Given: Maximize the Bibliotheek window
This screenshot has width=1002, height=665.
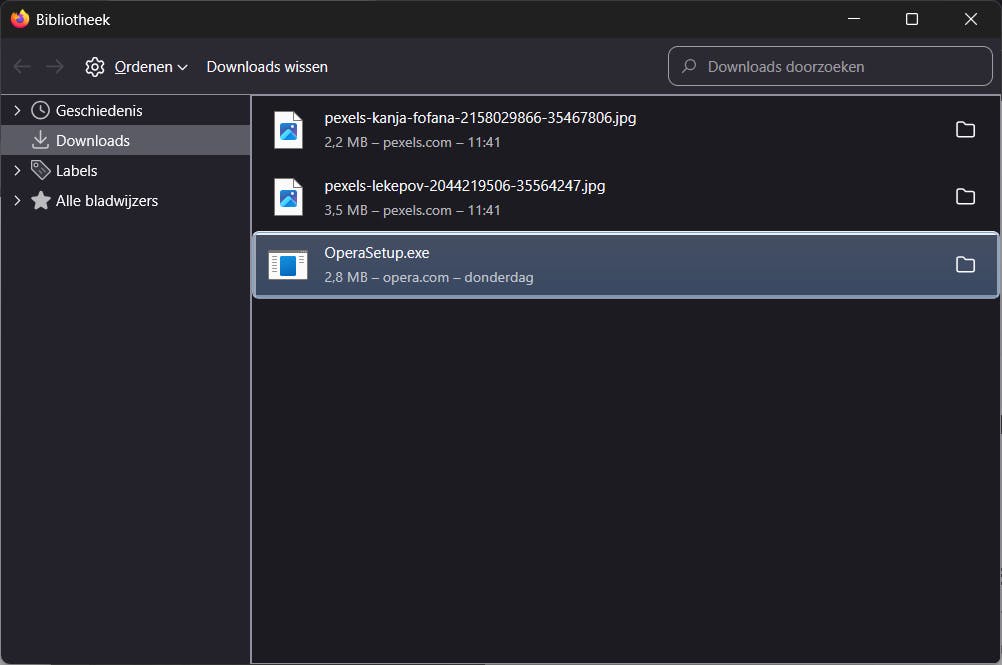Looking at the screenshot, I should pos(912,19).
